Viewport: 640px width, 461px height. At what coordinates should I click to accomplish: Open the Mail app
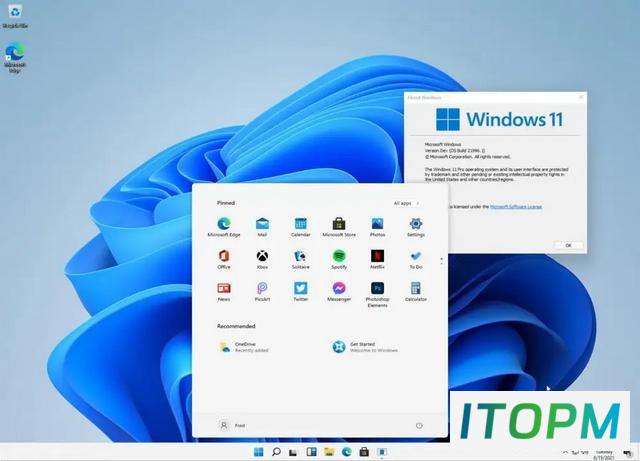click(262, 227)
